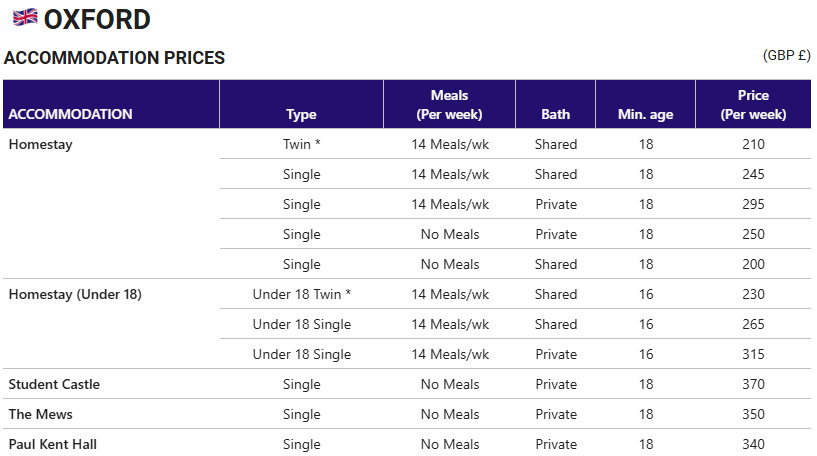This screenshot has width=817, height=456.
Task: Click the Price (Per week) column header
Action: (x=753, y=105)
